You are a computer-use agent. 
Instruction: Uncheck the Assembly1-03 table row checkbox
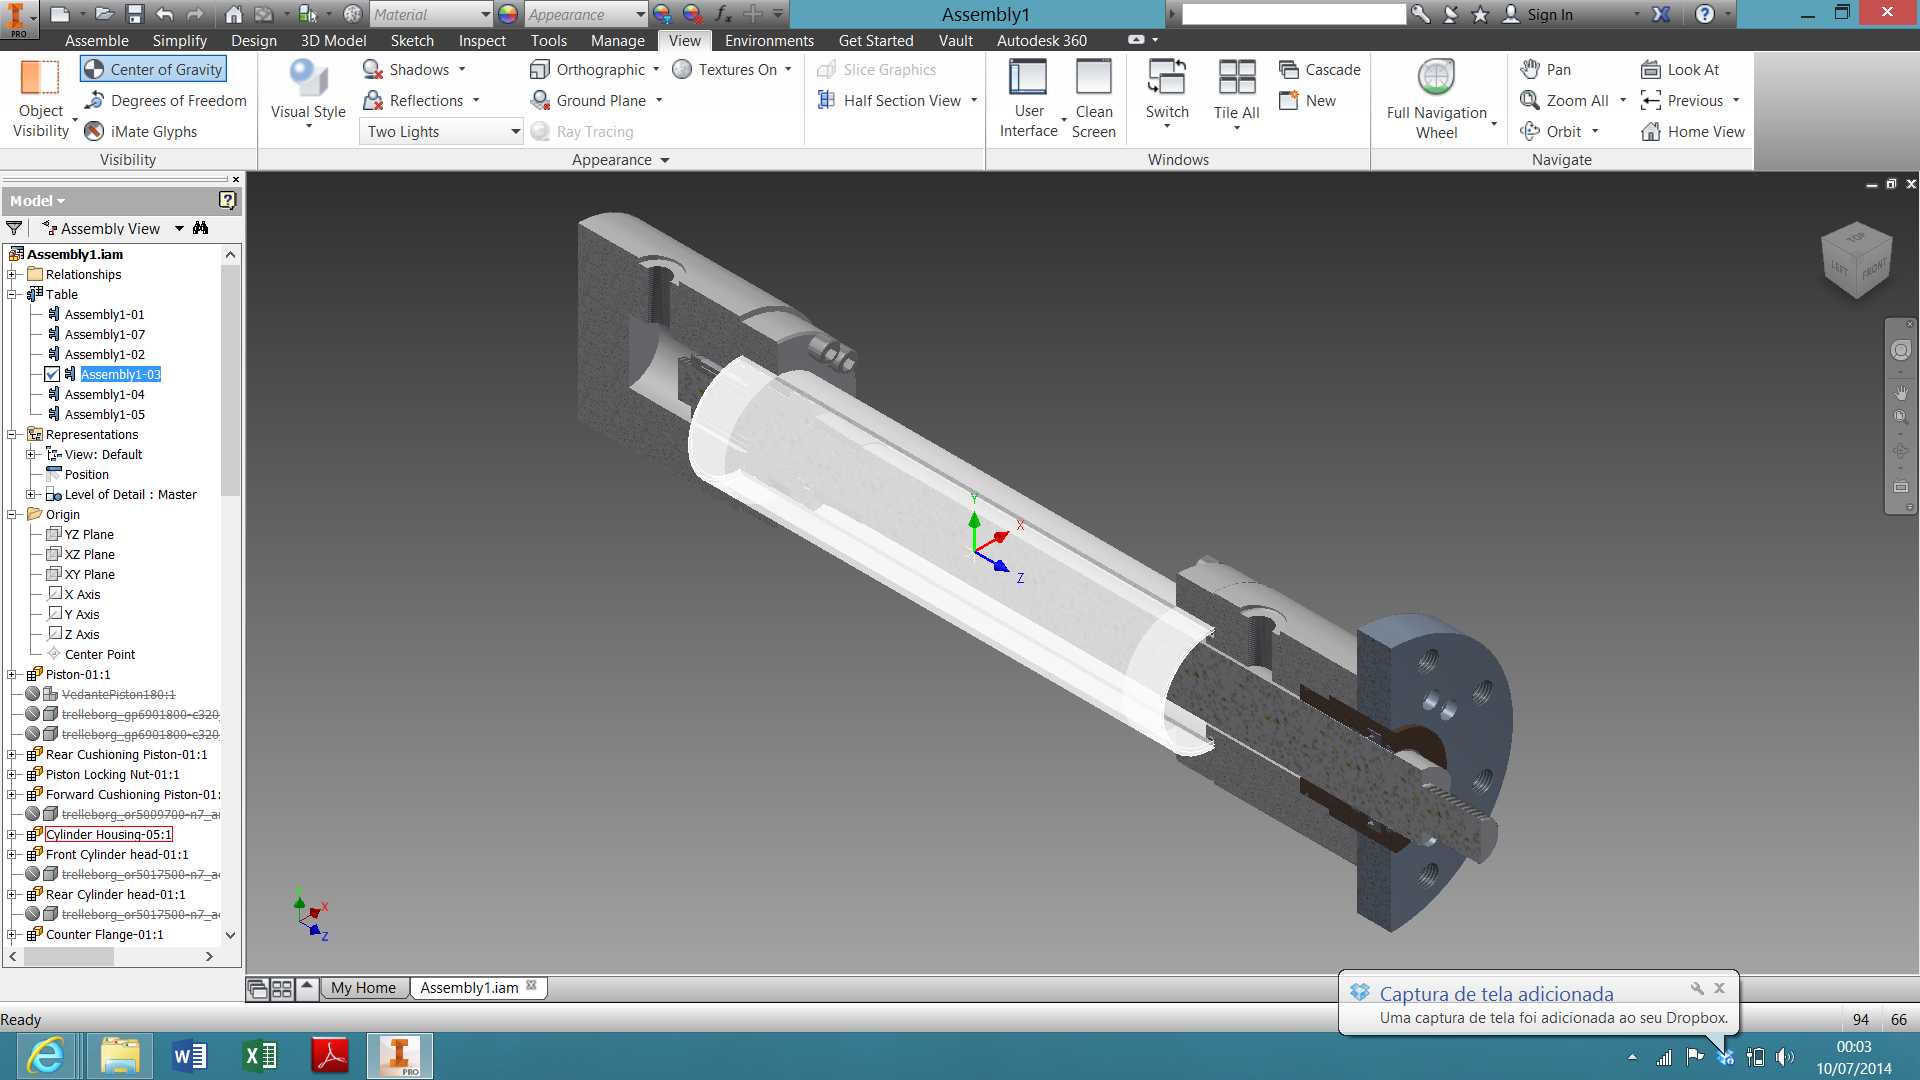52,374
